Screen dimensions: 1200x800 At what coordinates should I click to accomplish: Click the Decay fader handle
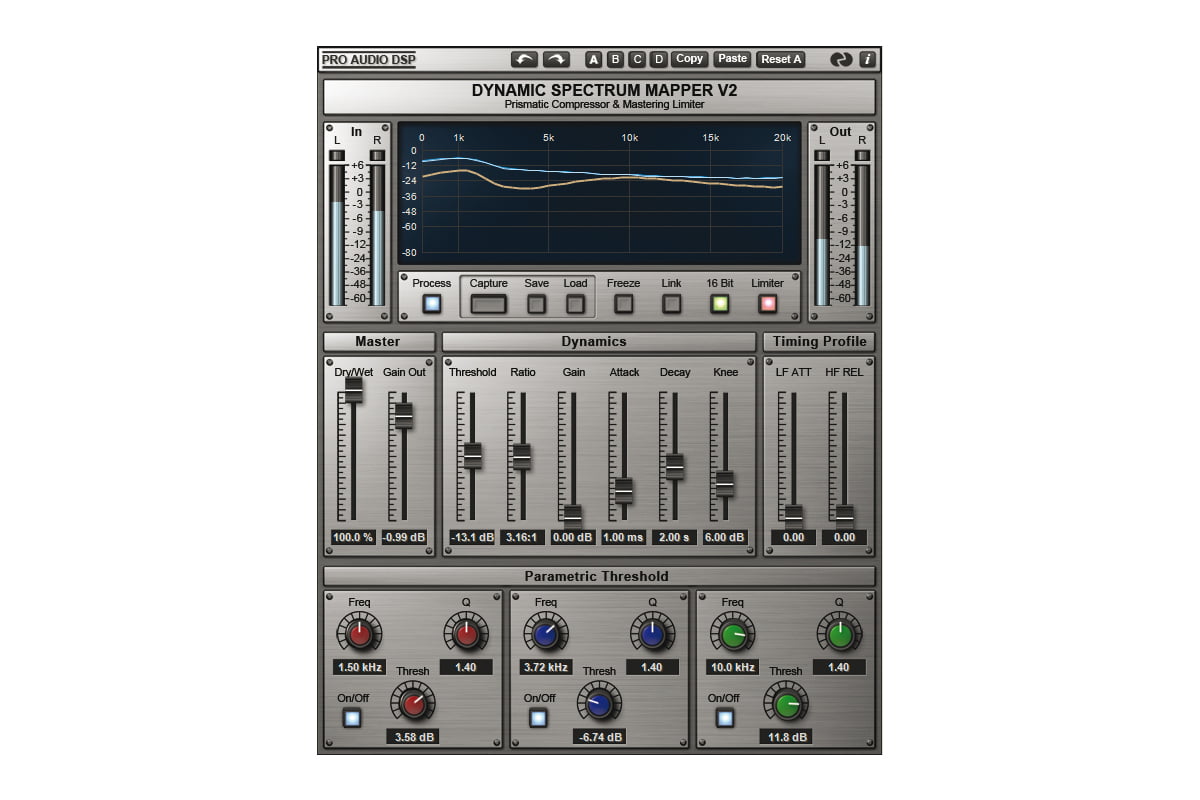(x=675, y=466)
